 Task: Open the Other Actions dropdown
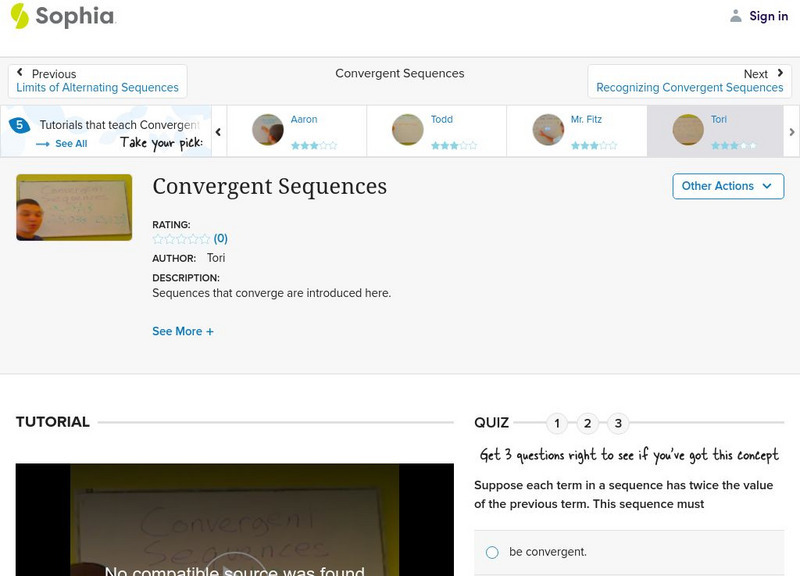tap(727, 186)
